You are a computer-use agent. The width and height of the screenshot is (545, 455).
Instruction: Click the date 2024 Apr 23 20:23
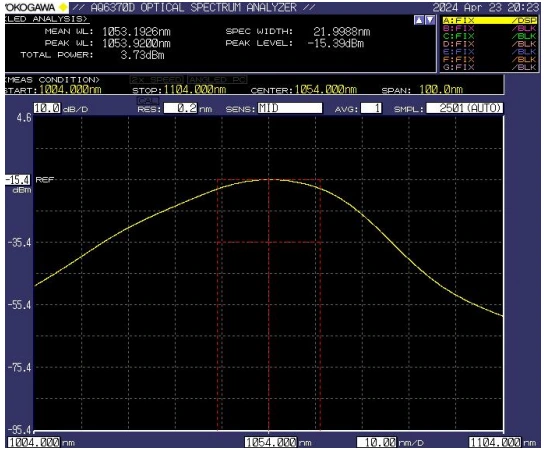486,7
